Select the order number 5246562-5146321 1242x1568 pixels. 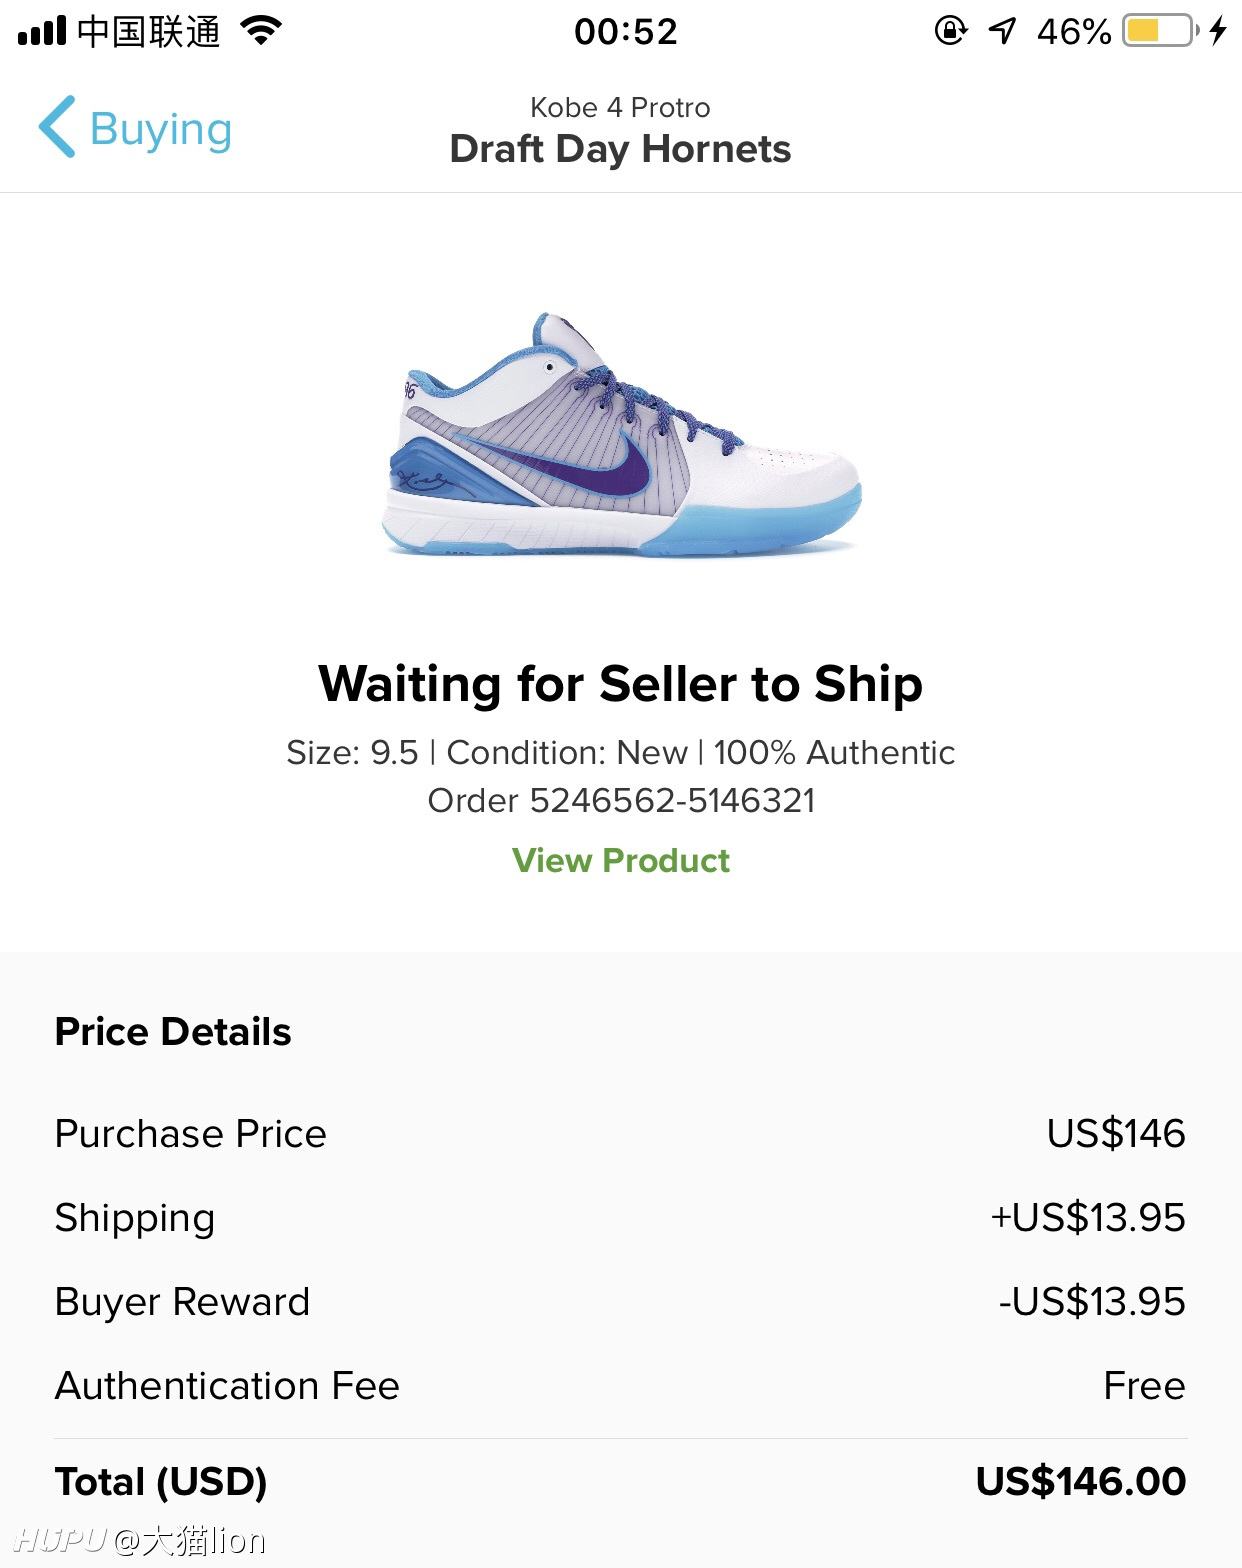[620, 799]
